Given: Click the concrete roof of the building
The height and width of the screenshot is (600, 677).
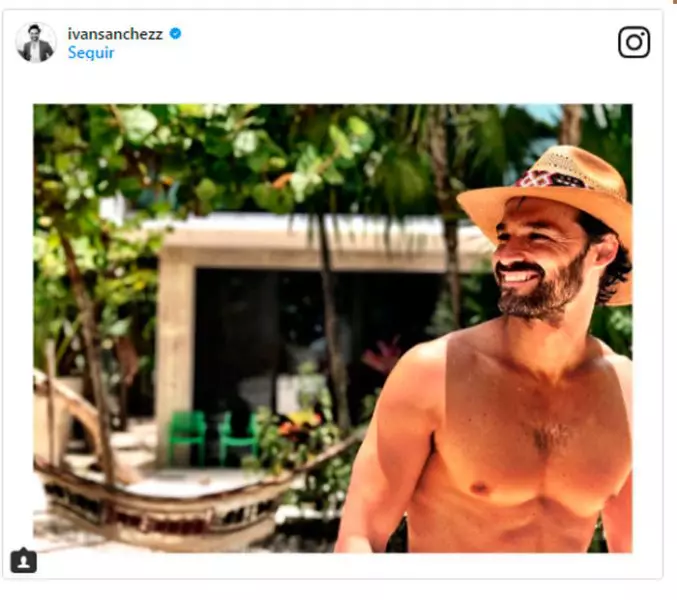Looking at the screenshot, I should tap(300, 240).
